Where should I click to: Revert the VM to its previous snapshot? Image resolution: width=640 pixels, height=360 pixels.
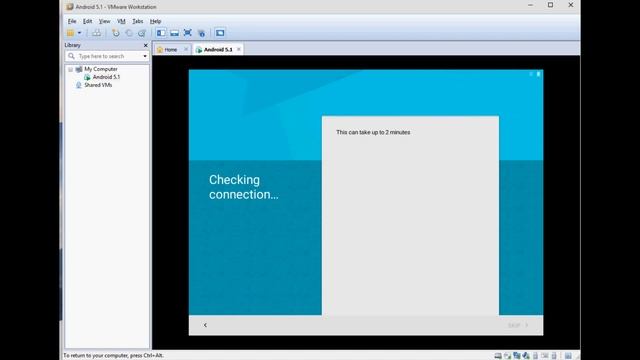(129, 33)
